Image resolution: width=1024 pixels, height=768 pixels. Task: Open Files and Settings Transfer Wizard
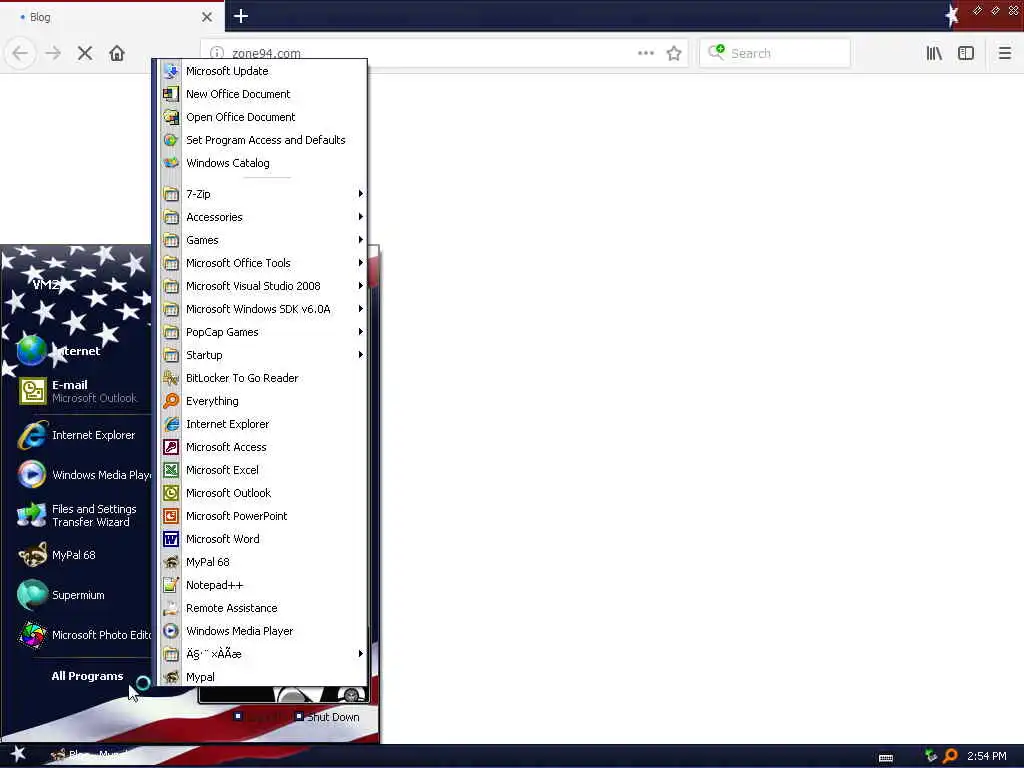pyautogui.click(x=82, y=515)
